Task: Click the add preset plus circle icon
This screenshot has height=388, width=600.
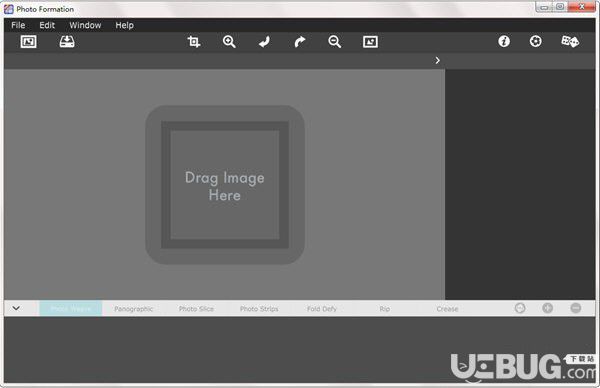Action: tap(548, 308)
